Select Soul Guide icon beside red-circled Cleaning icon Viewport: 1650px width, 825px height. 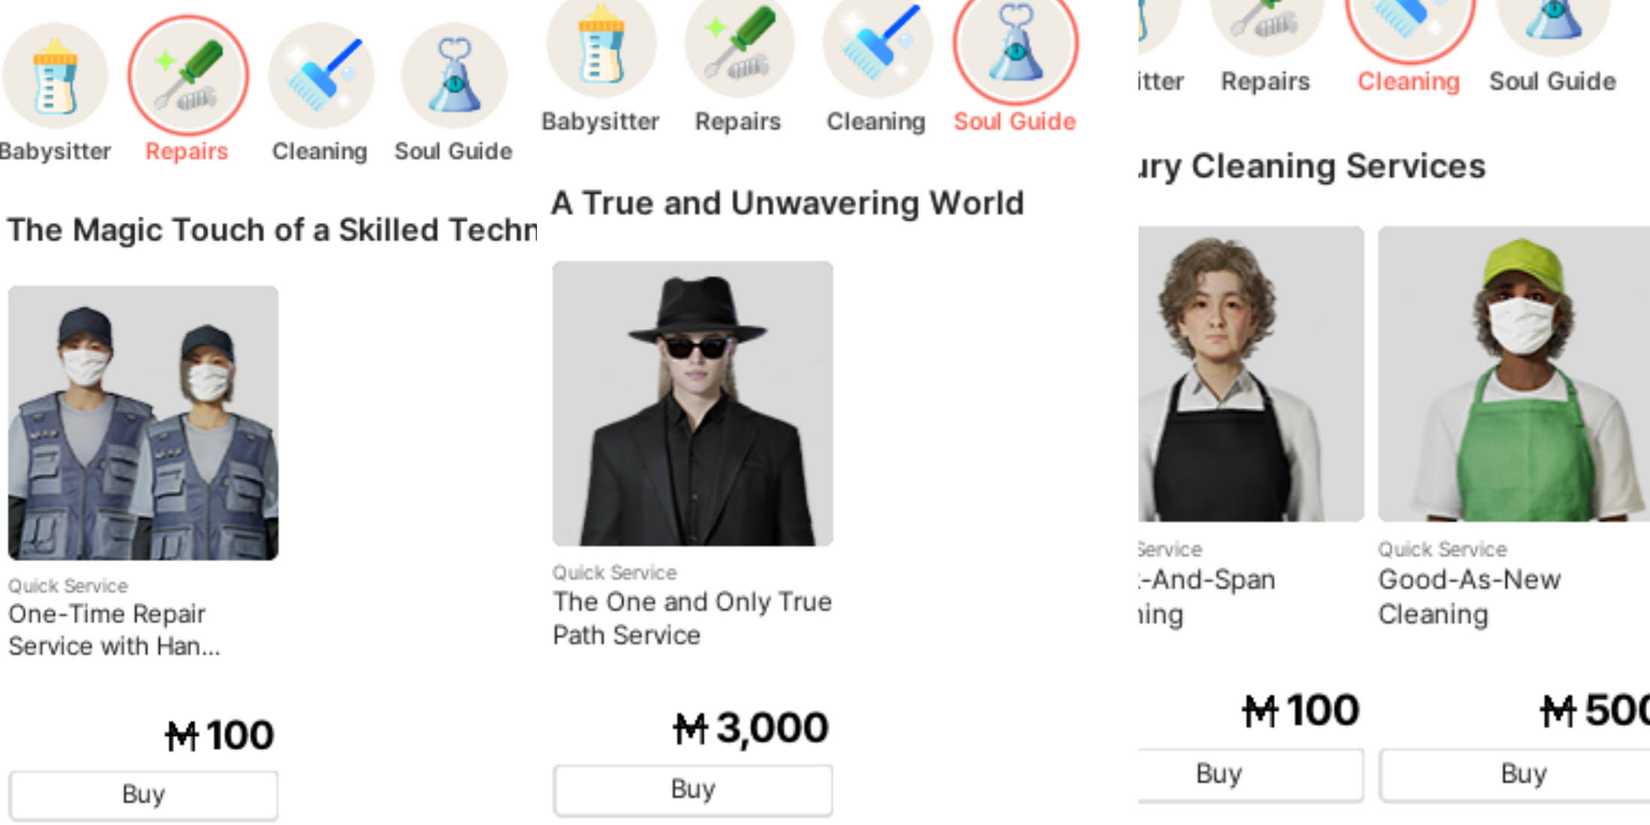coord(1552,20)
